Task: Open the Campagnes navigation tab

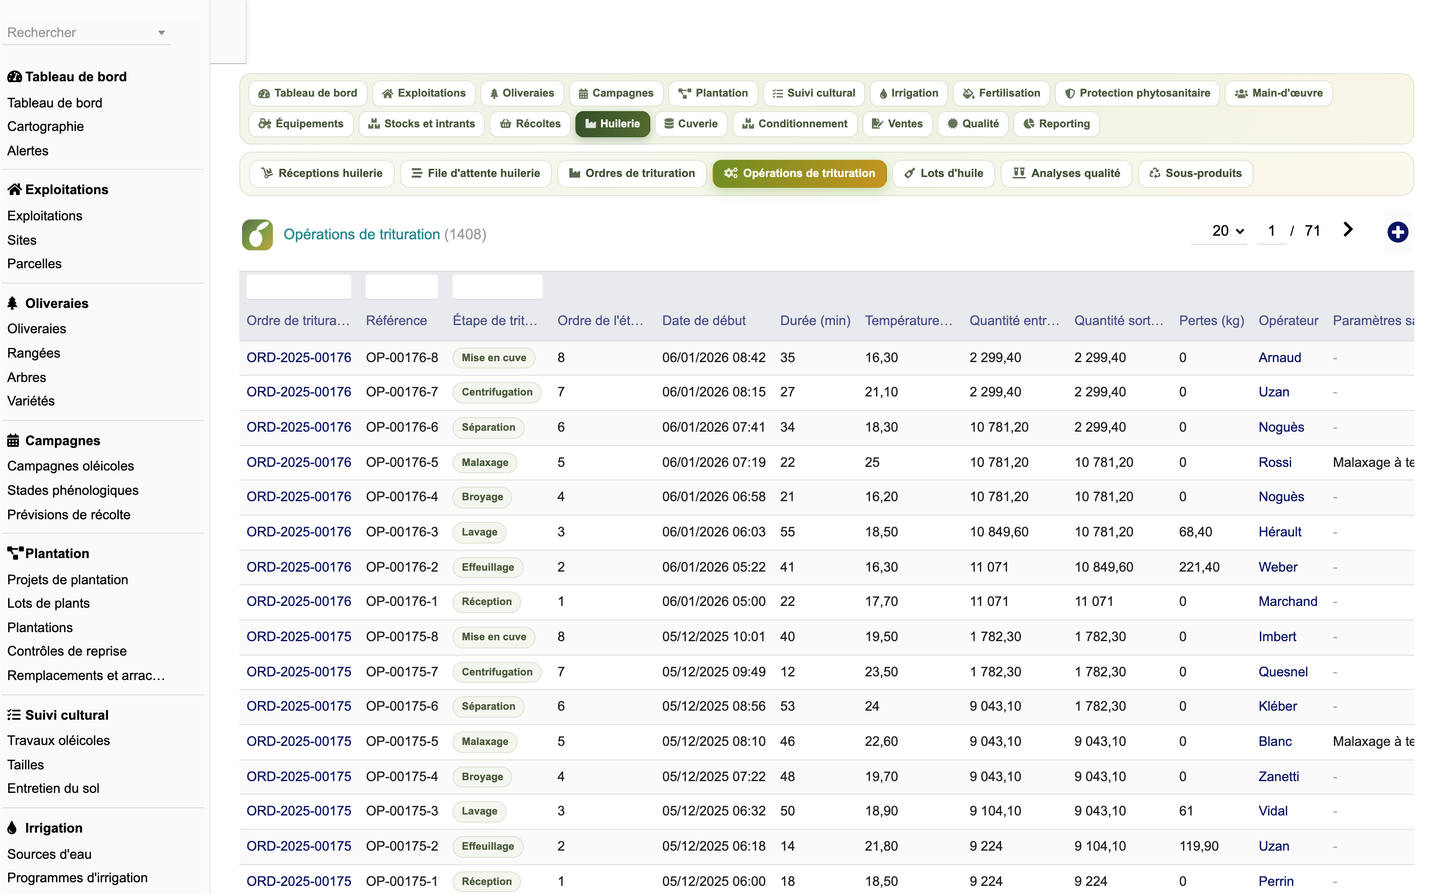Action: click(616, 93)
